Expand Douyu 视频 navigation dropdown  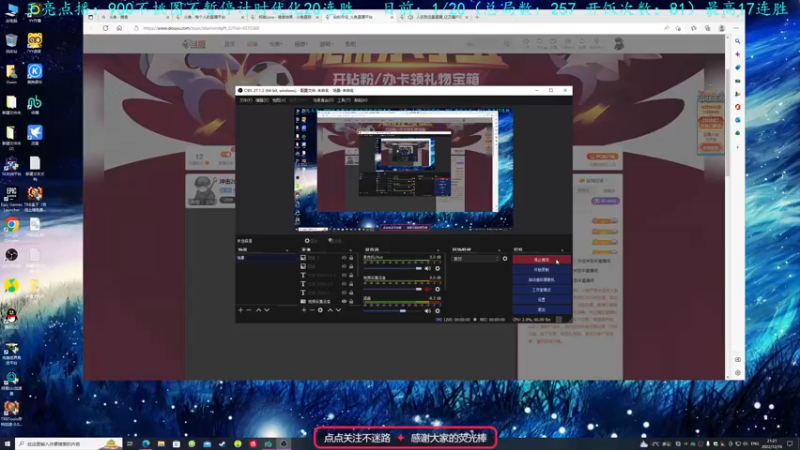(301, 44)
